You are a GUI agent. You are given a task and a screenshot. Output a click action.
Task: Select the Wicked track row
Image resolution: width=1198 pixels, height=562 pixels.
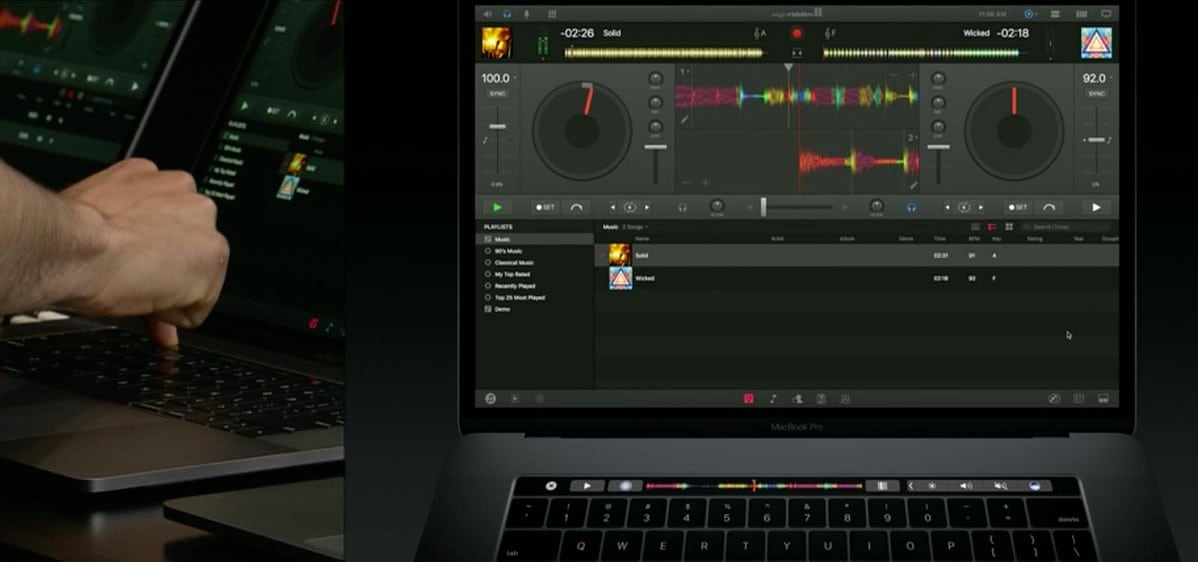click(x=857, y=278)
